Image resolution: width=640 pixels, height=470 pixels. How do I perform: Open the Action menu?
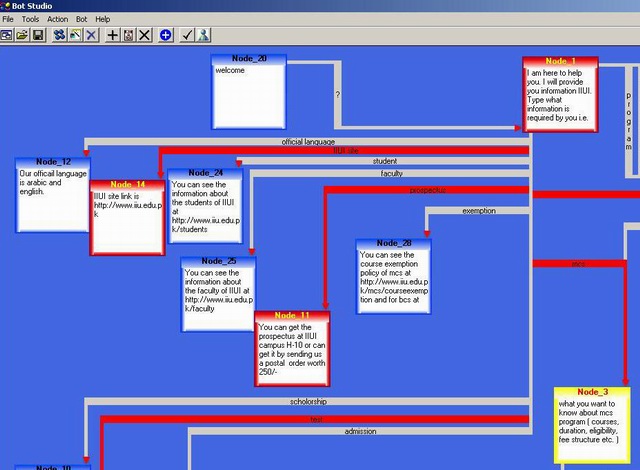pyautogui.click(x=57, y=19)
